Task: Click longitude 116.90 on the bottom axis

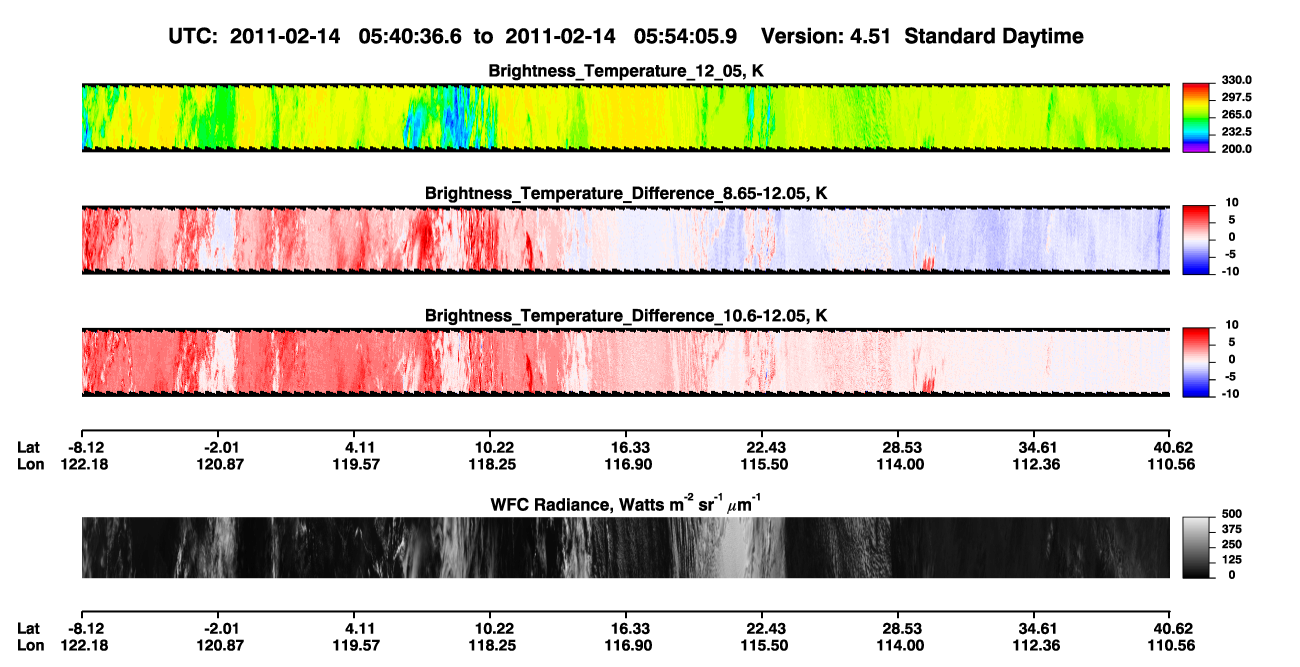Action: pyautogui.click(x=626, y=646)
